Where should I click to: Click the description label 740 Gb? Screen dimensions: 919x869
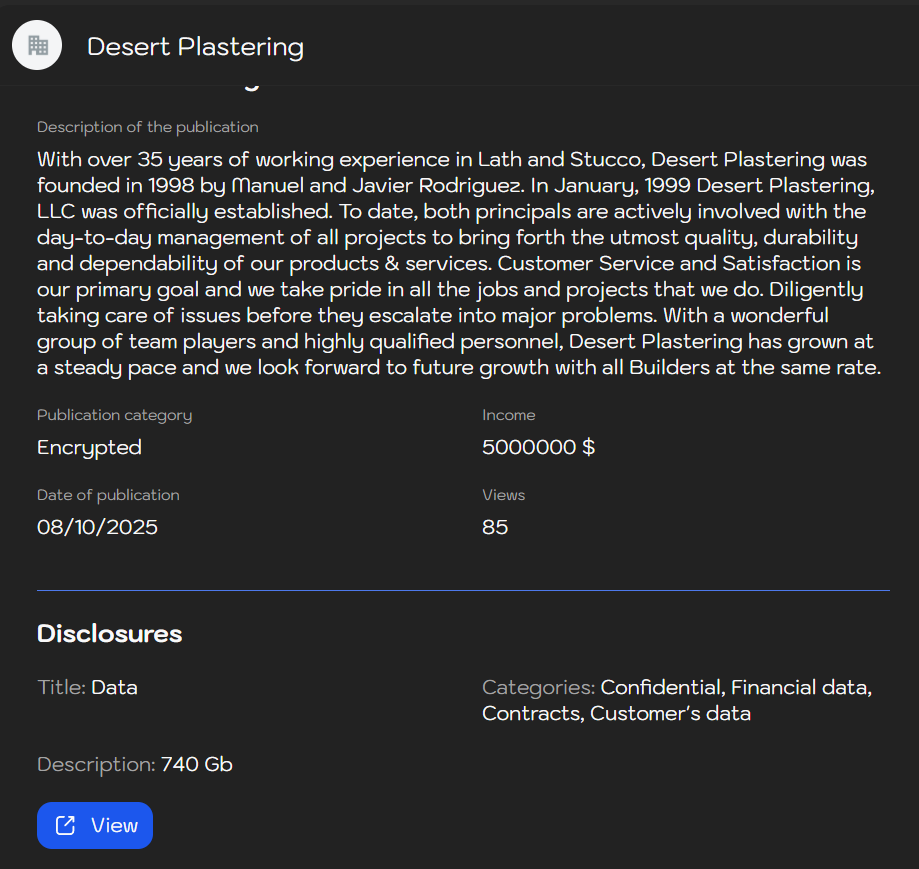coord(196,764)
